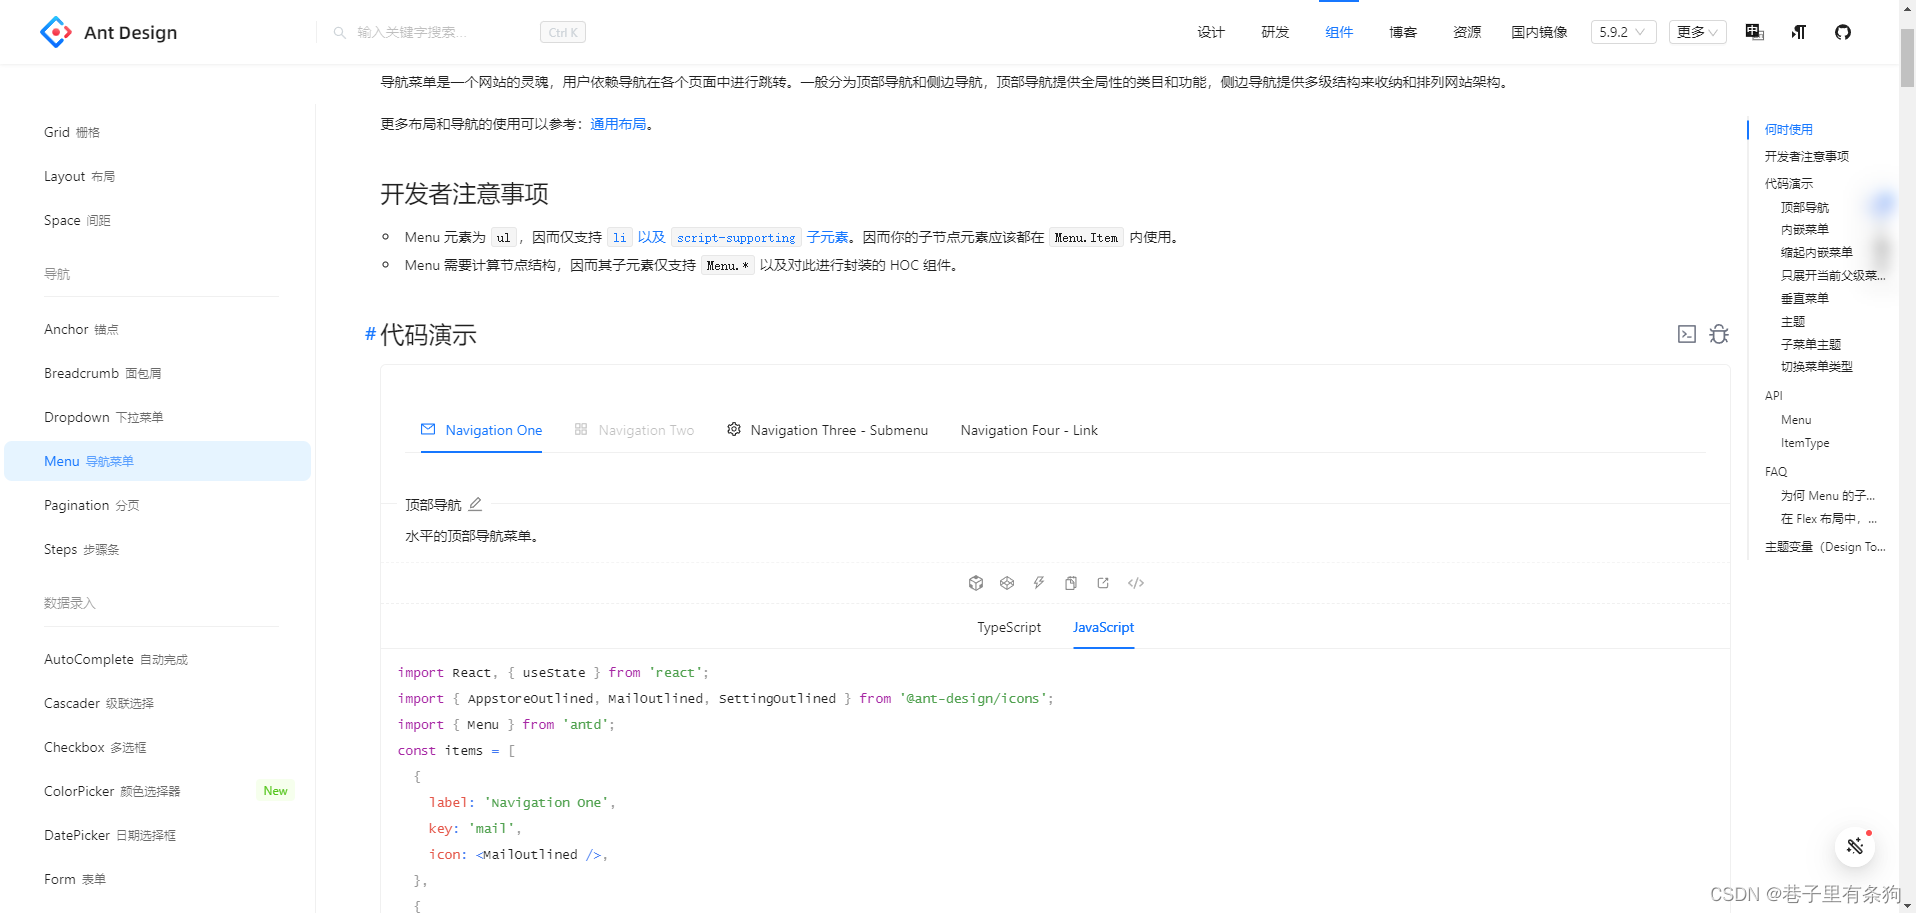Edit the 顶部导航 demo title with the pencil icon
Viewport: 1916px width, 913px height.
pos(475,504)
